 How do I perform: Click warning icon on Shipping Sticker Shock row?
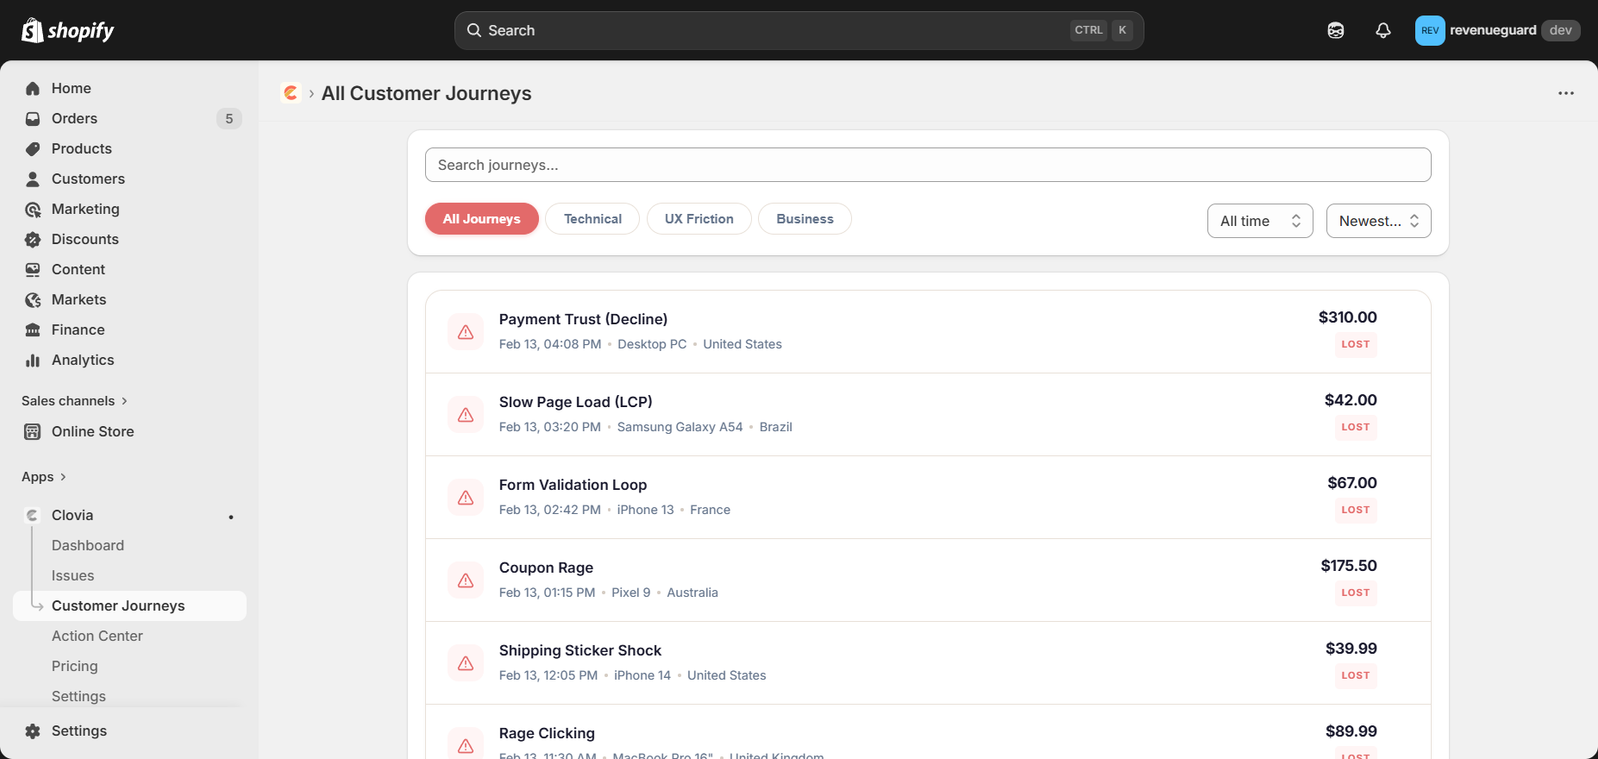(466, 664)
